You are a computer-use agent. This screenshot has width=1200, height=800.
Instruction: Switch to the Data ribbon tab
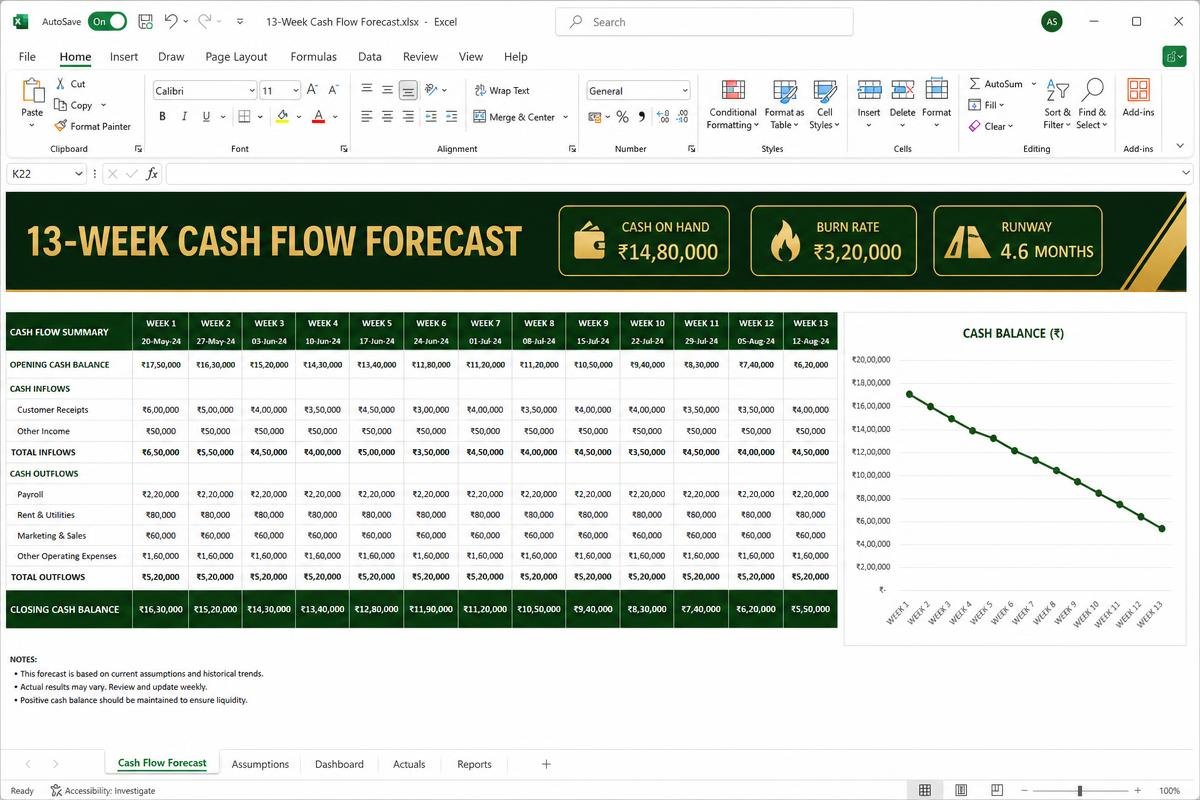pos(370,57)
